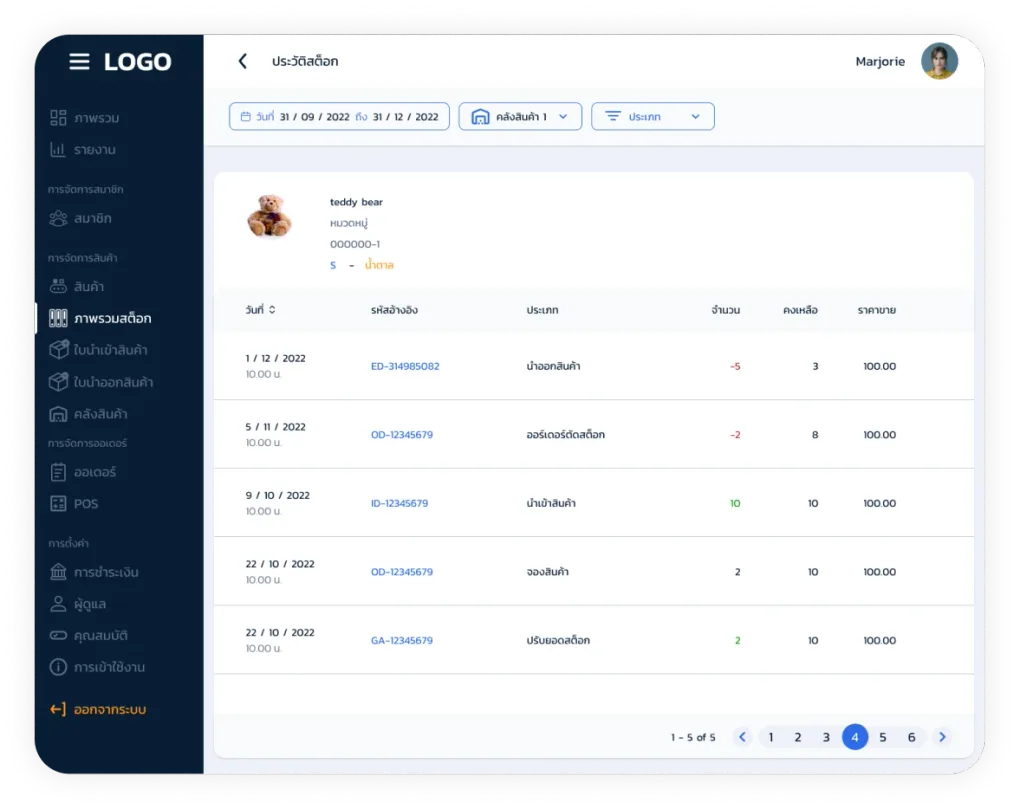Go back using the left chevron

(x=243, y=61)
